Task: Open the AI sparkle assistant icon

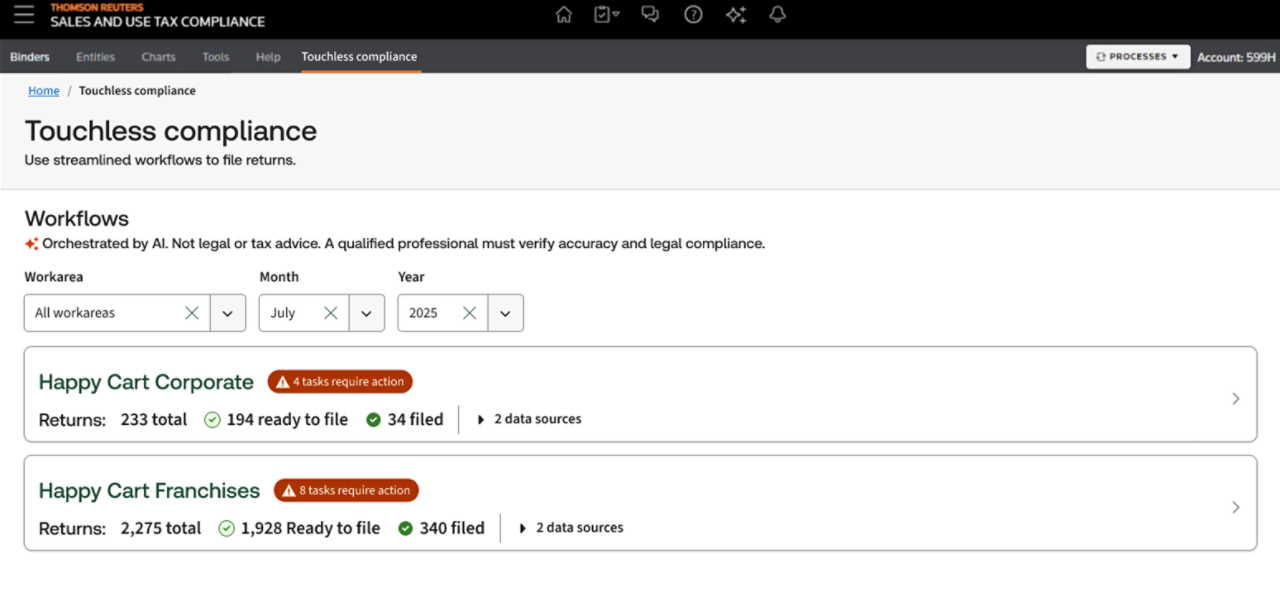Action: coord(736,14)
